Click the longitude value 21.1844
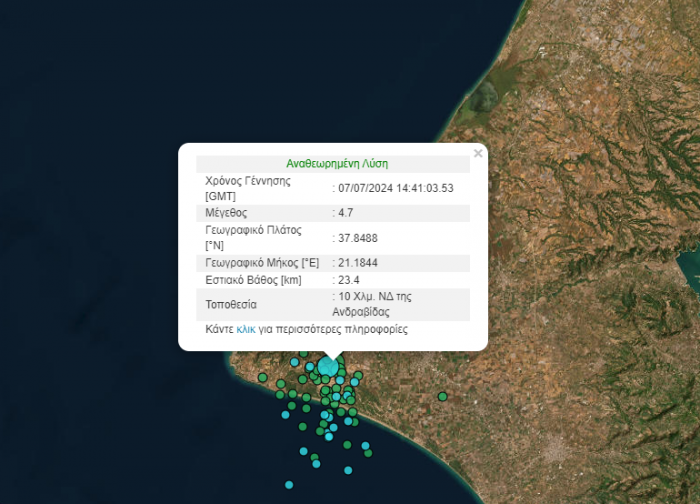The height and width of the screenshot is (504, 700). click(x=356, y=262)
